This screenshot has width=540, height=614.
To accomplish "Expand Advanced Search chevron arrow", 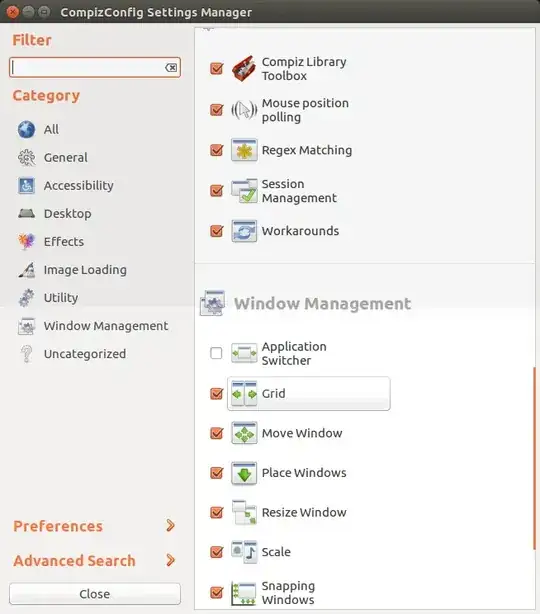I will [170, 560].
